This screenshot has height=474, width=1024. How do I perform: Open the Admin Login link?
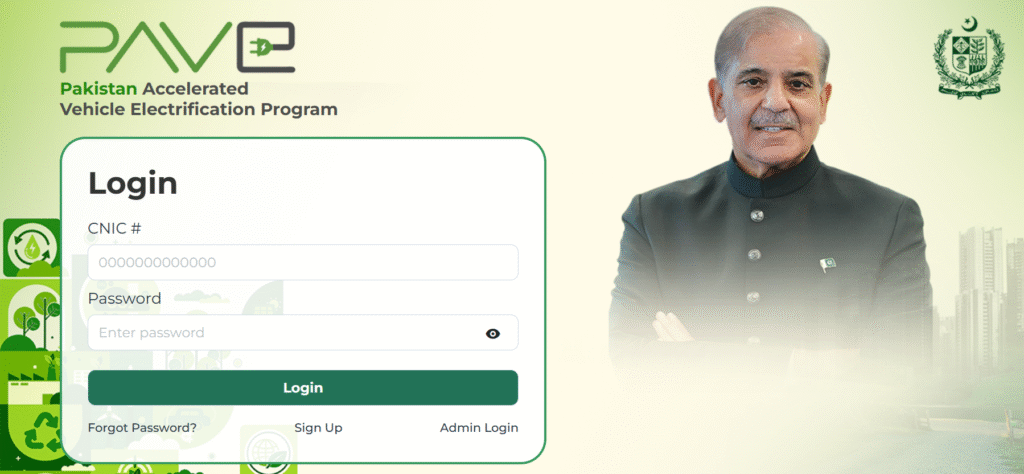[x=479, y=428]
